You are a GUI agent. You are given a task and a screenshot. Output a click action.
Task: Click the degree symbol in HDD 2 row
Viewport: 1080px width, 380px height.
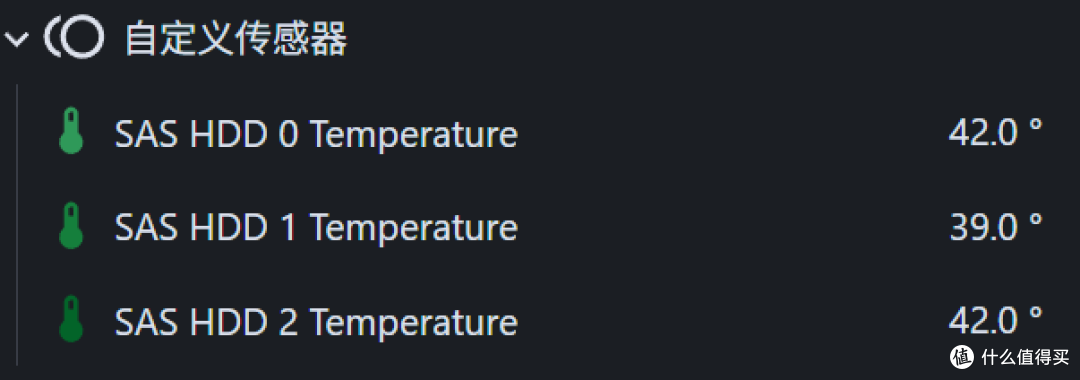pos(1035,313)
